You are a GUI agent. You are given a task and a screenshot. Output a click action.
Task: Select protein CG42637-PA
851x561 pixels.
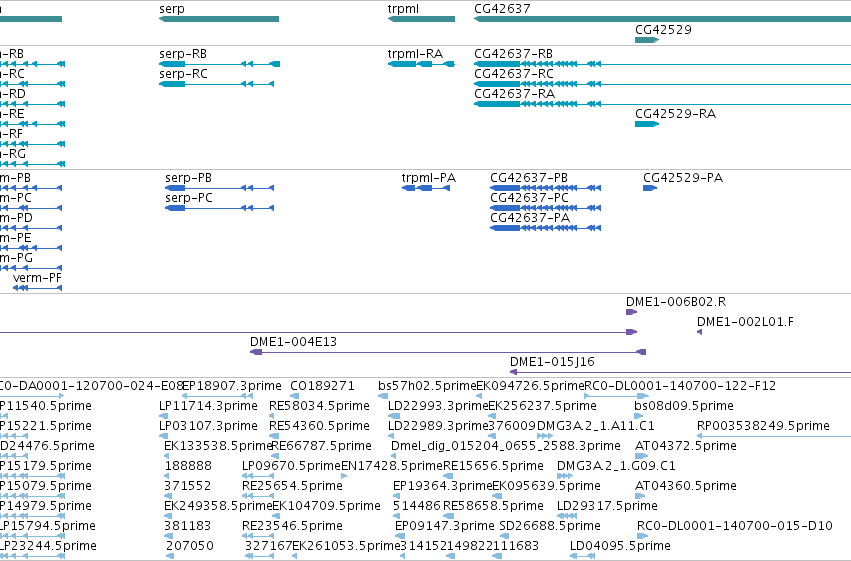(545, 228)
